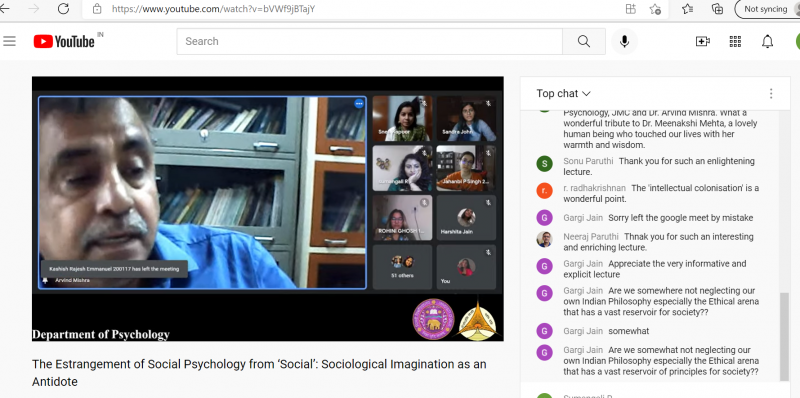Click the address bar URL
This screenshot has height=398, width=800.
[x=213, y=9]
